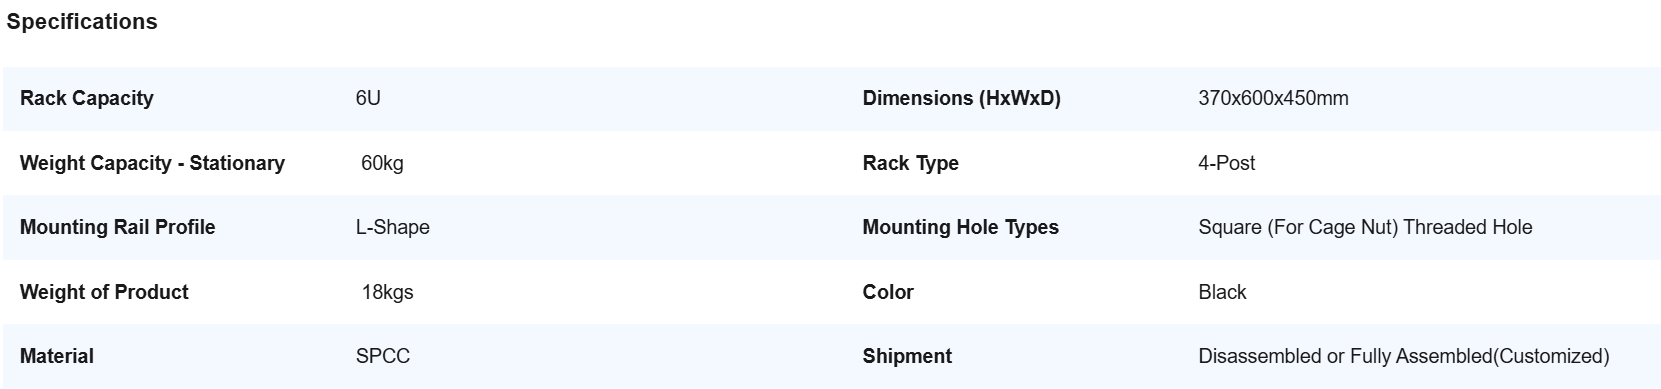Click the 18kgs product weight value
1661x389 pixels.
387,292
